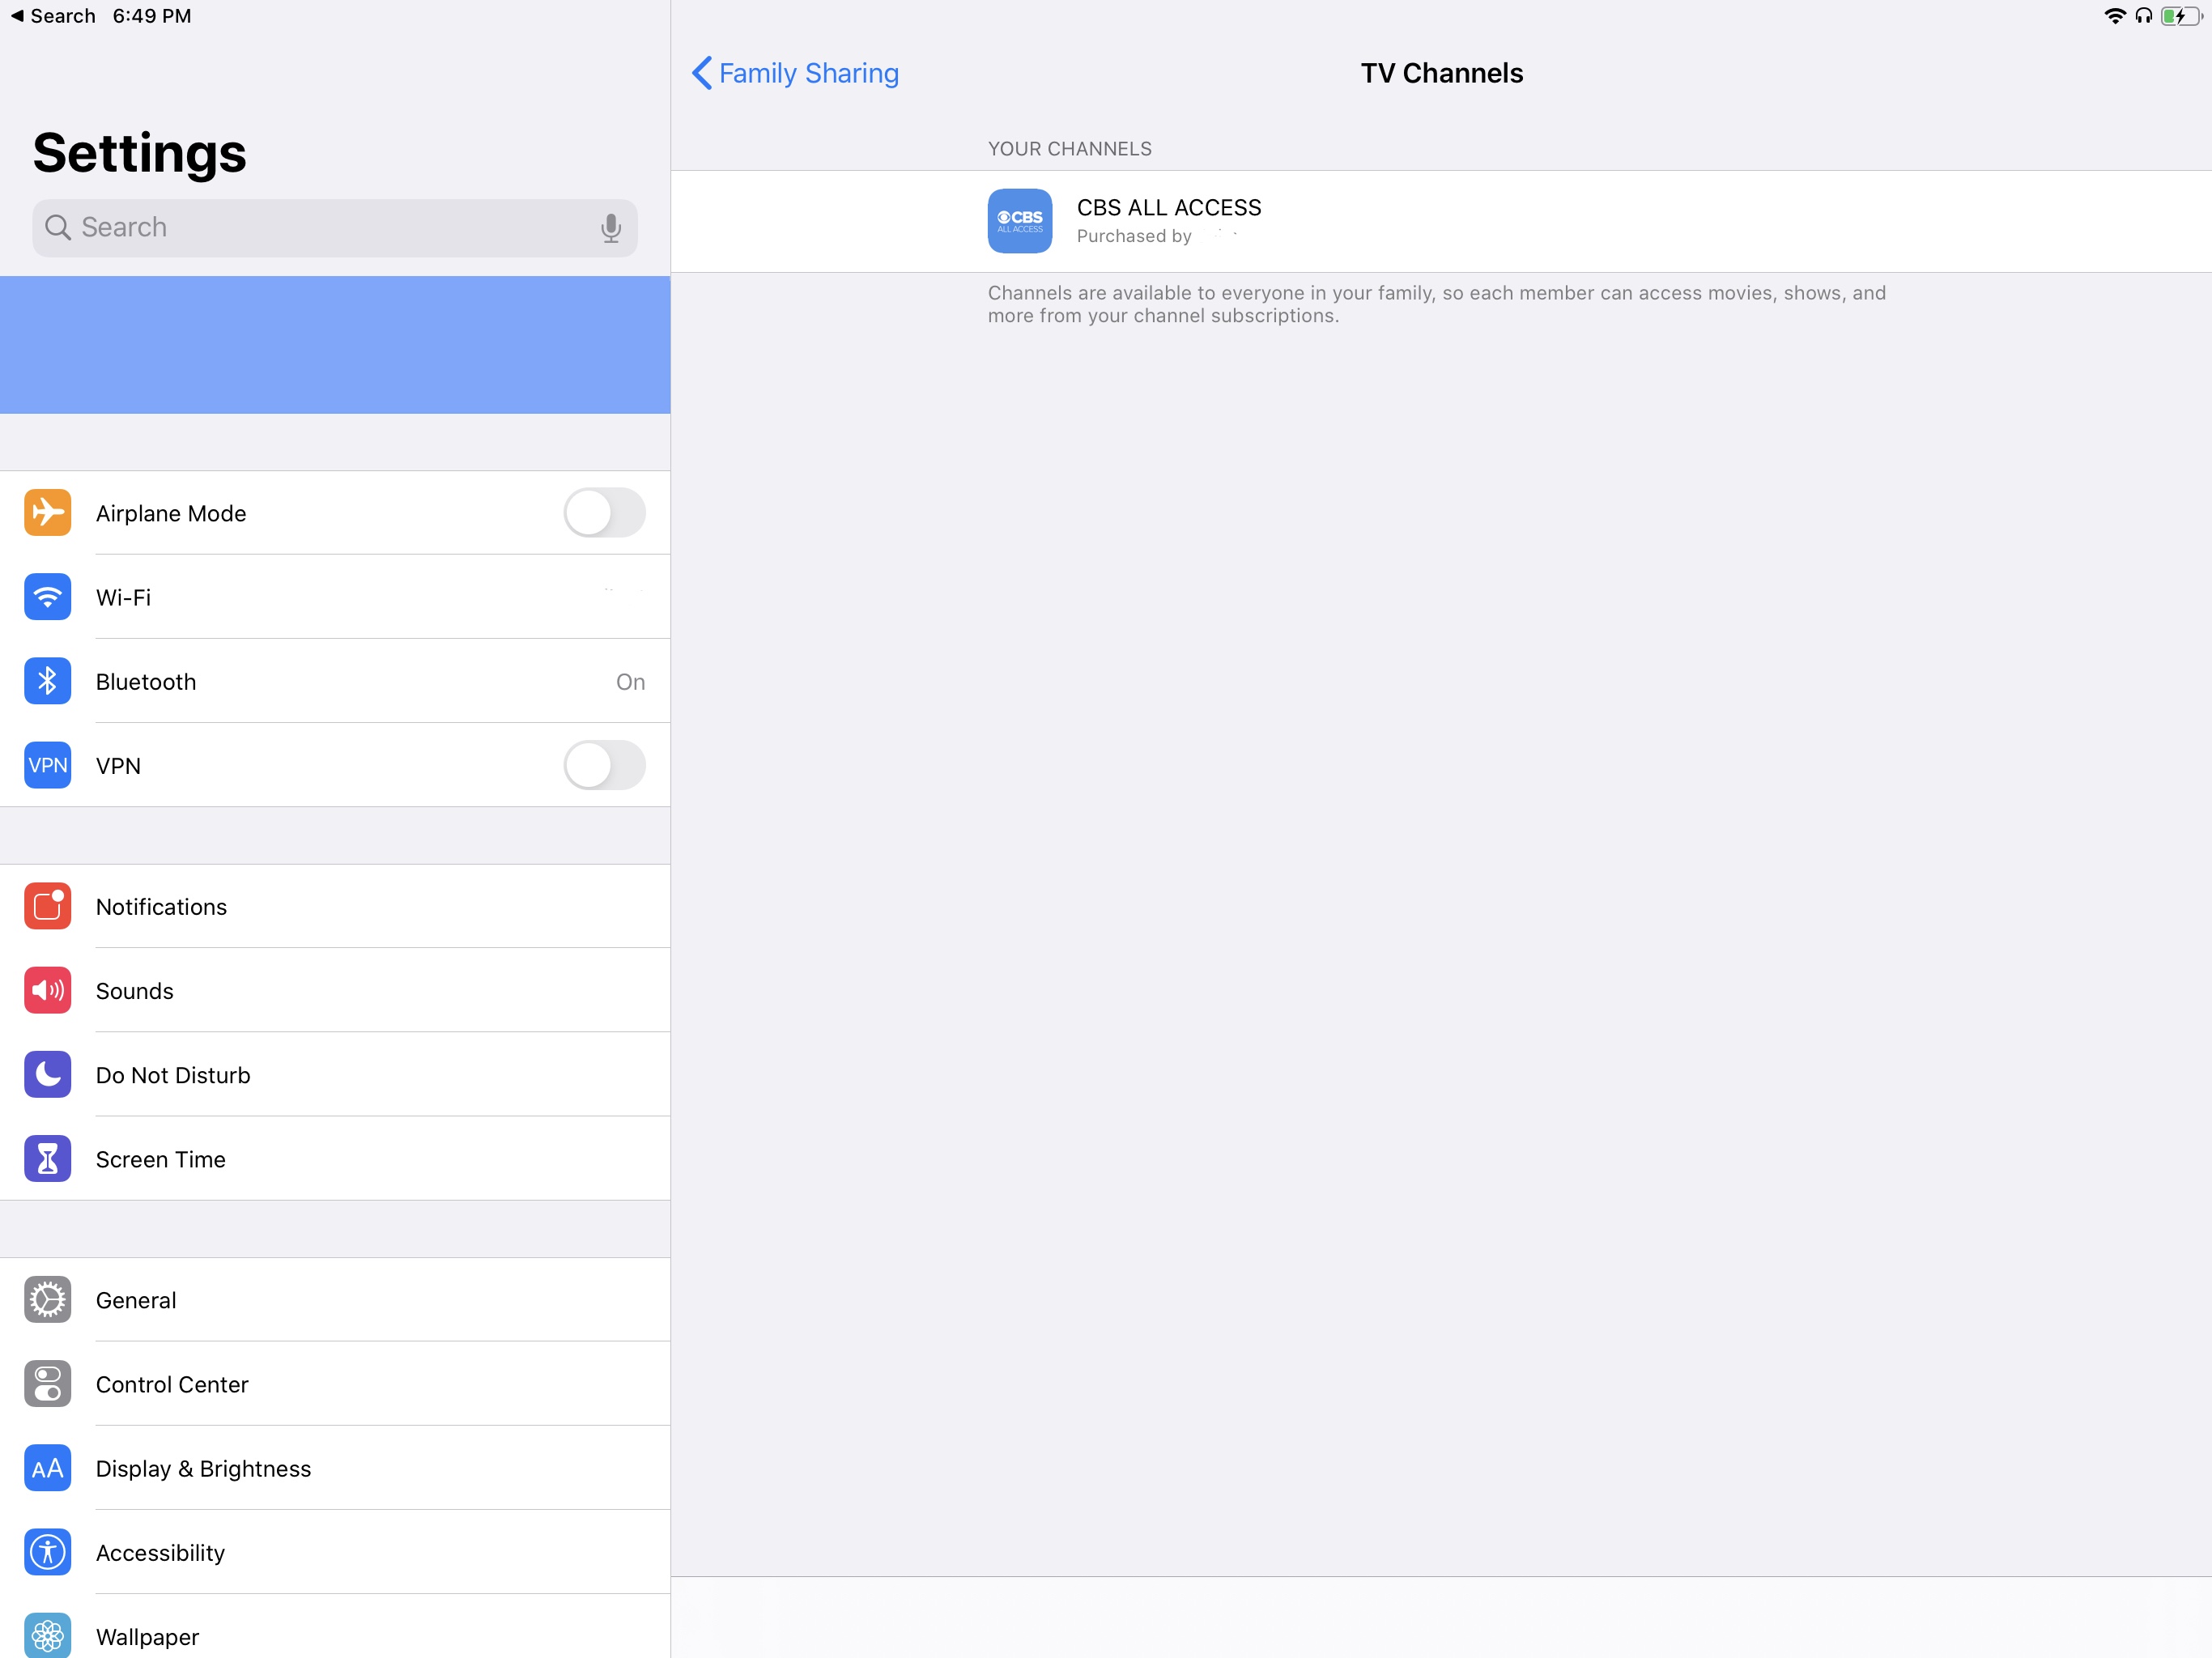Click the Control Center toggles icon
This screenshot has width=2212, height=1658.
point(47,1383)
